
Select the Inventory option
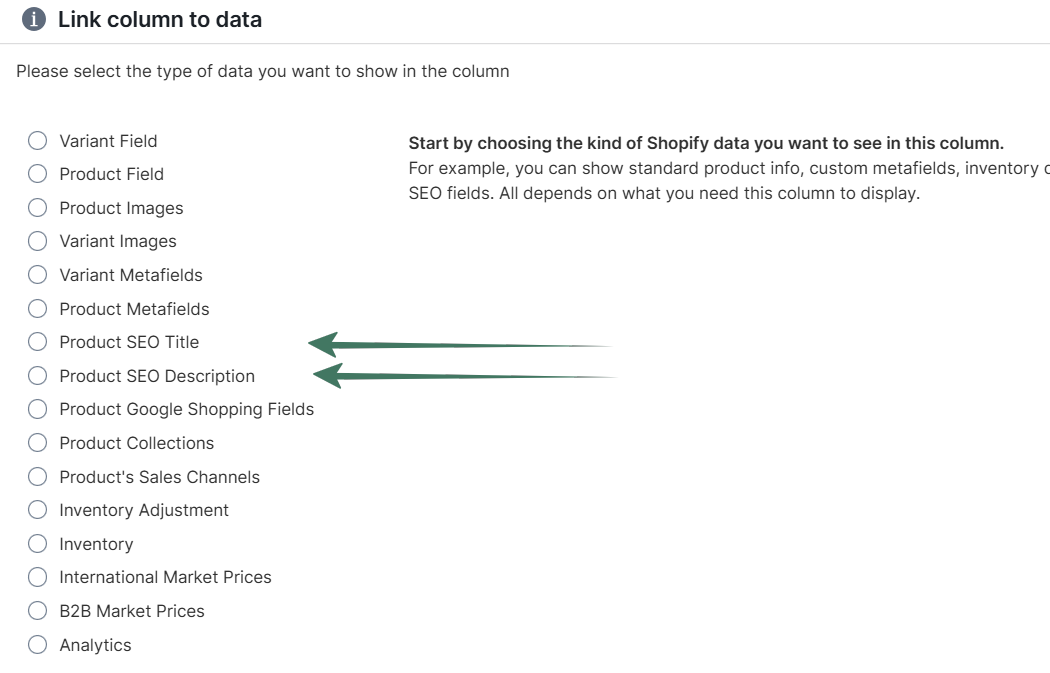[37, 543]
